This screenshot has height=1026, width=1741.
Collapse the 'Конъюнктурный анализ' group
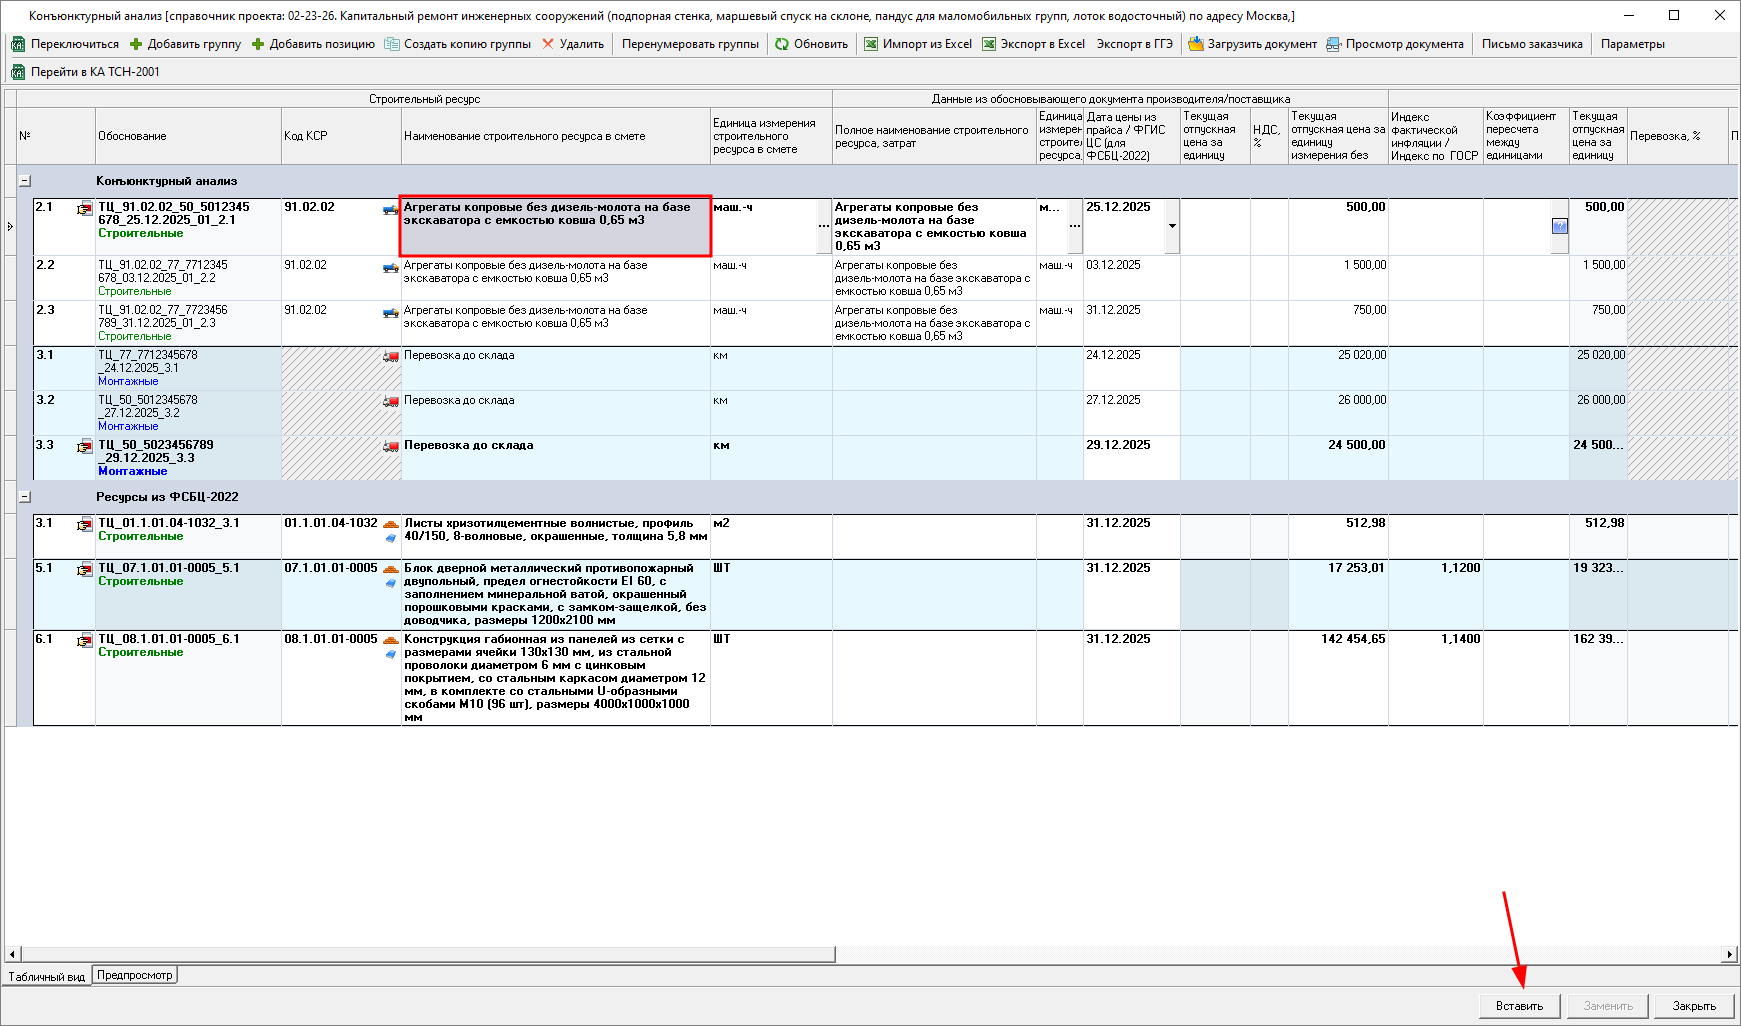(x=25, y=181)
